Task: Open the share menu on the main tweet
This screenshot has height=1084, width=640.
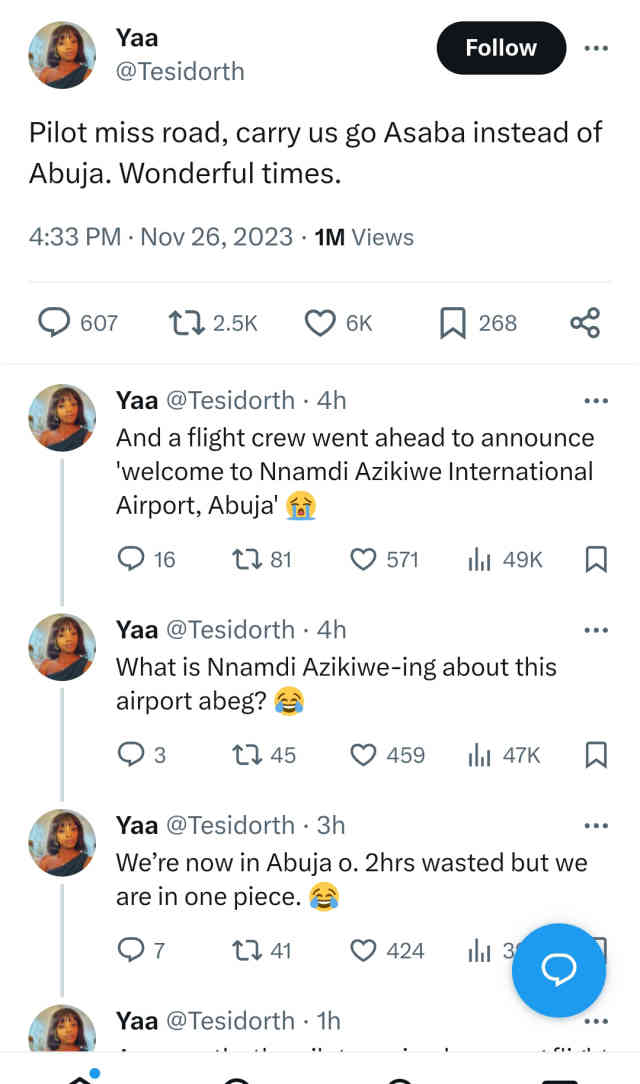Action: (x=585, y=322)
